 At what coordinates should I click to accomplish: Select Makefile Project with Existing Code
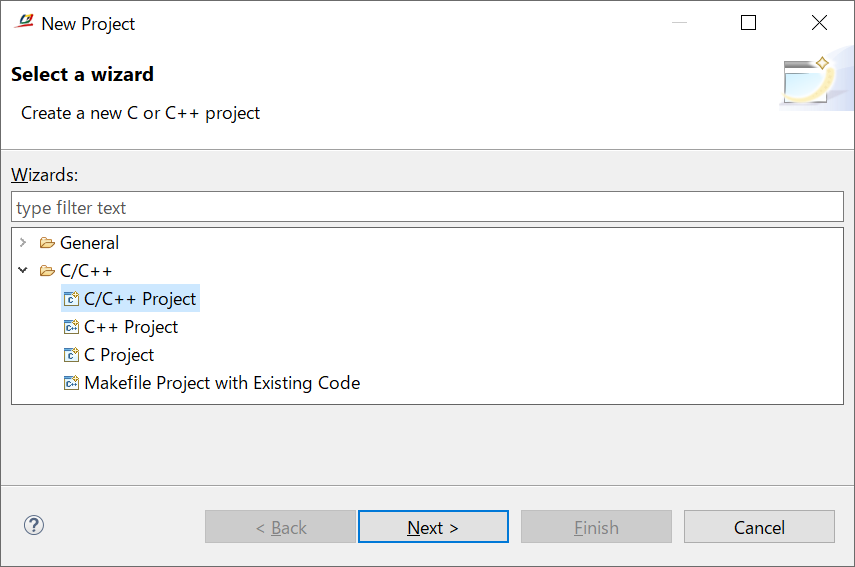coord(222,383)
